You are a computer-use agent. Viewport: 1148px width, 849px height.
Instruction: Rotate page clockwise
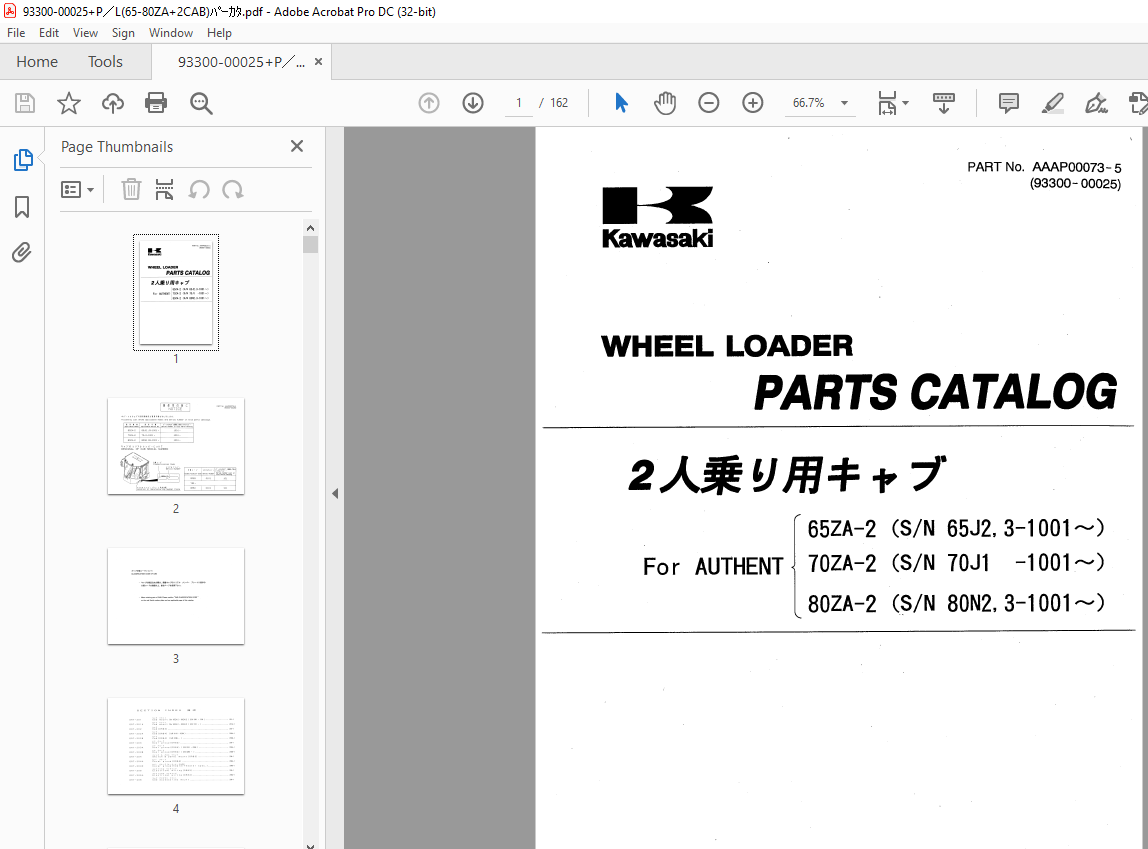coord(233,190)
